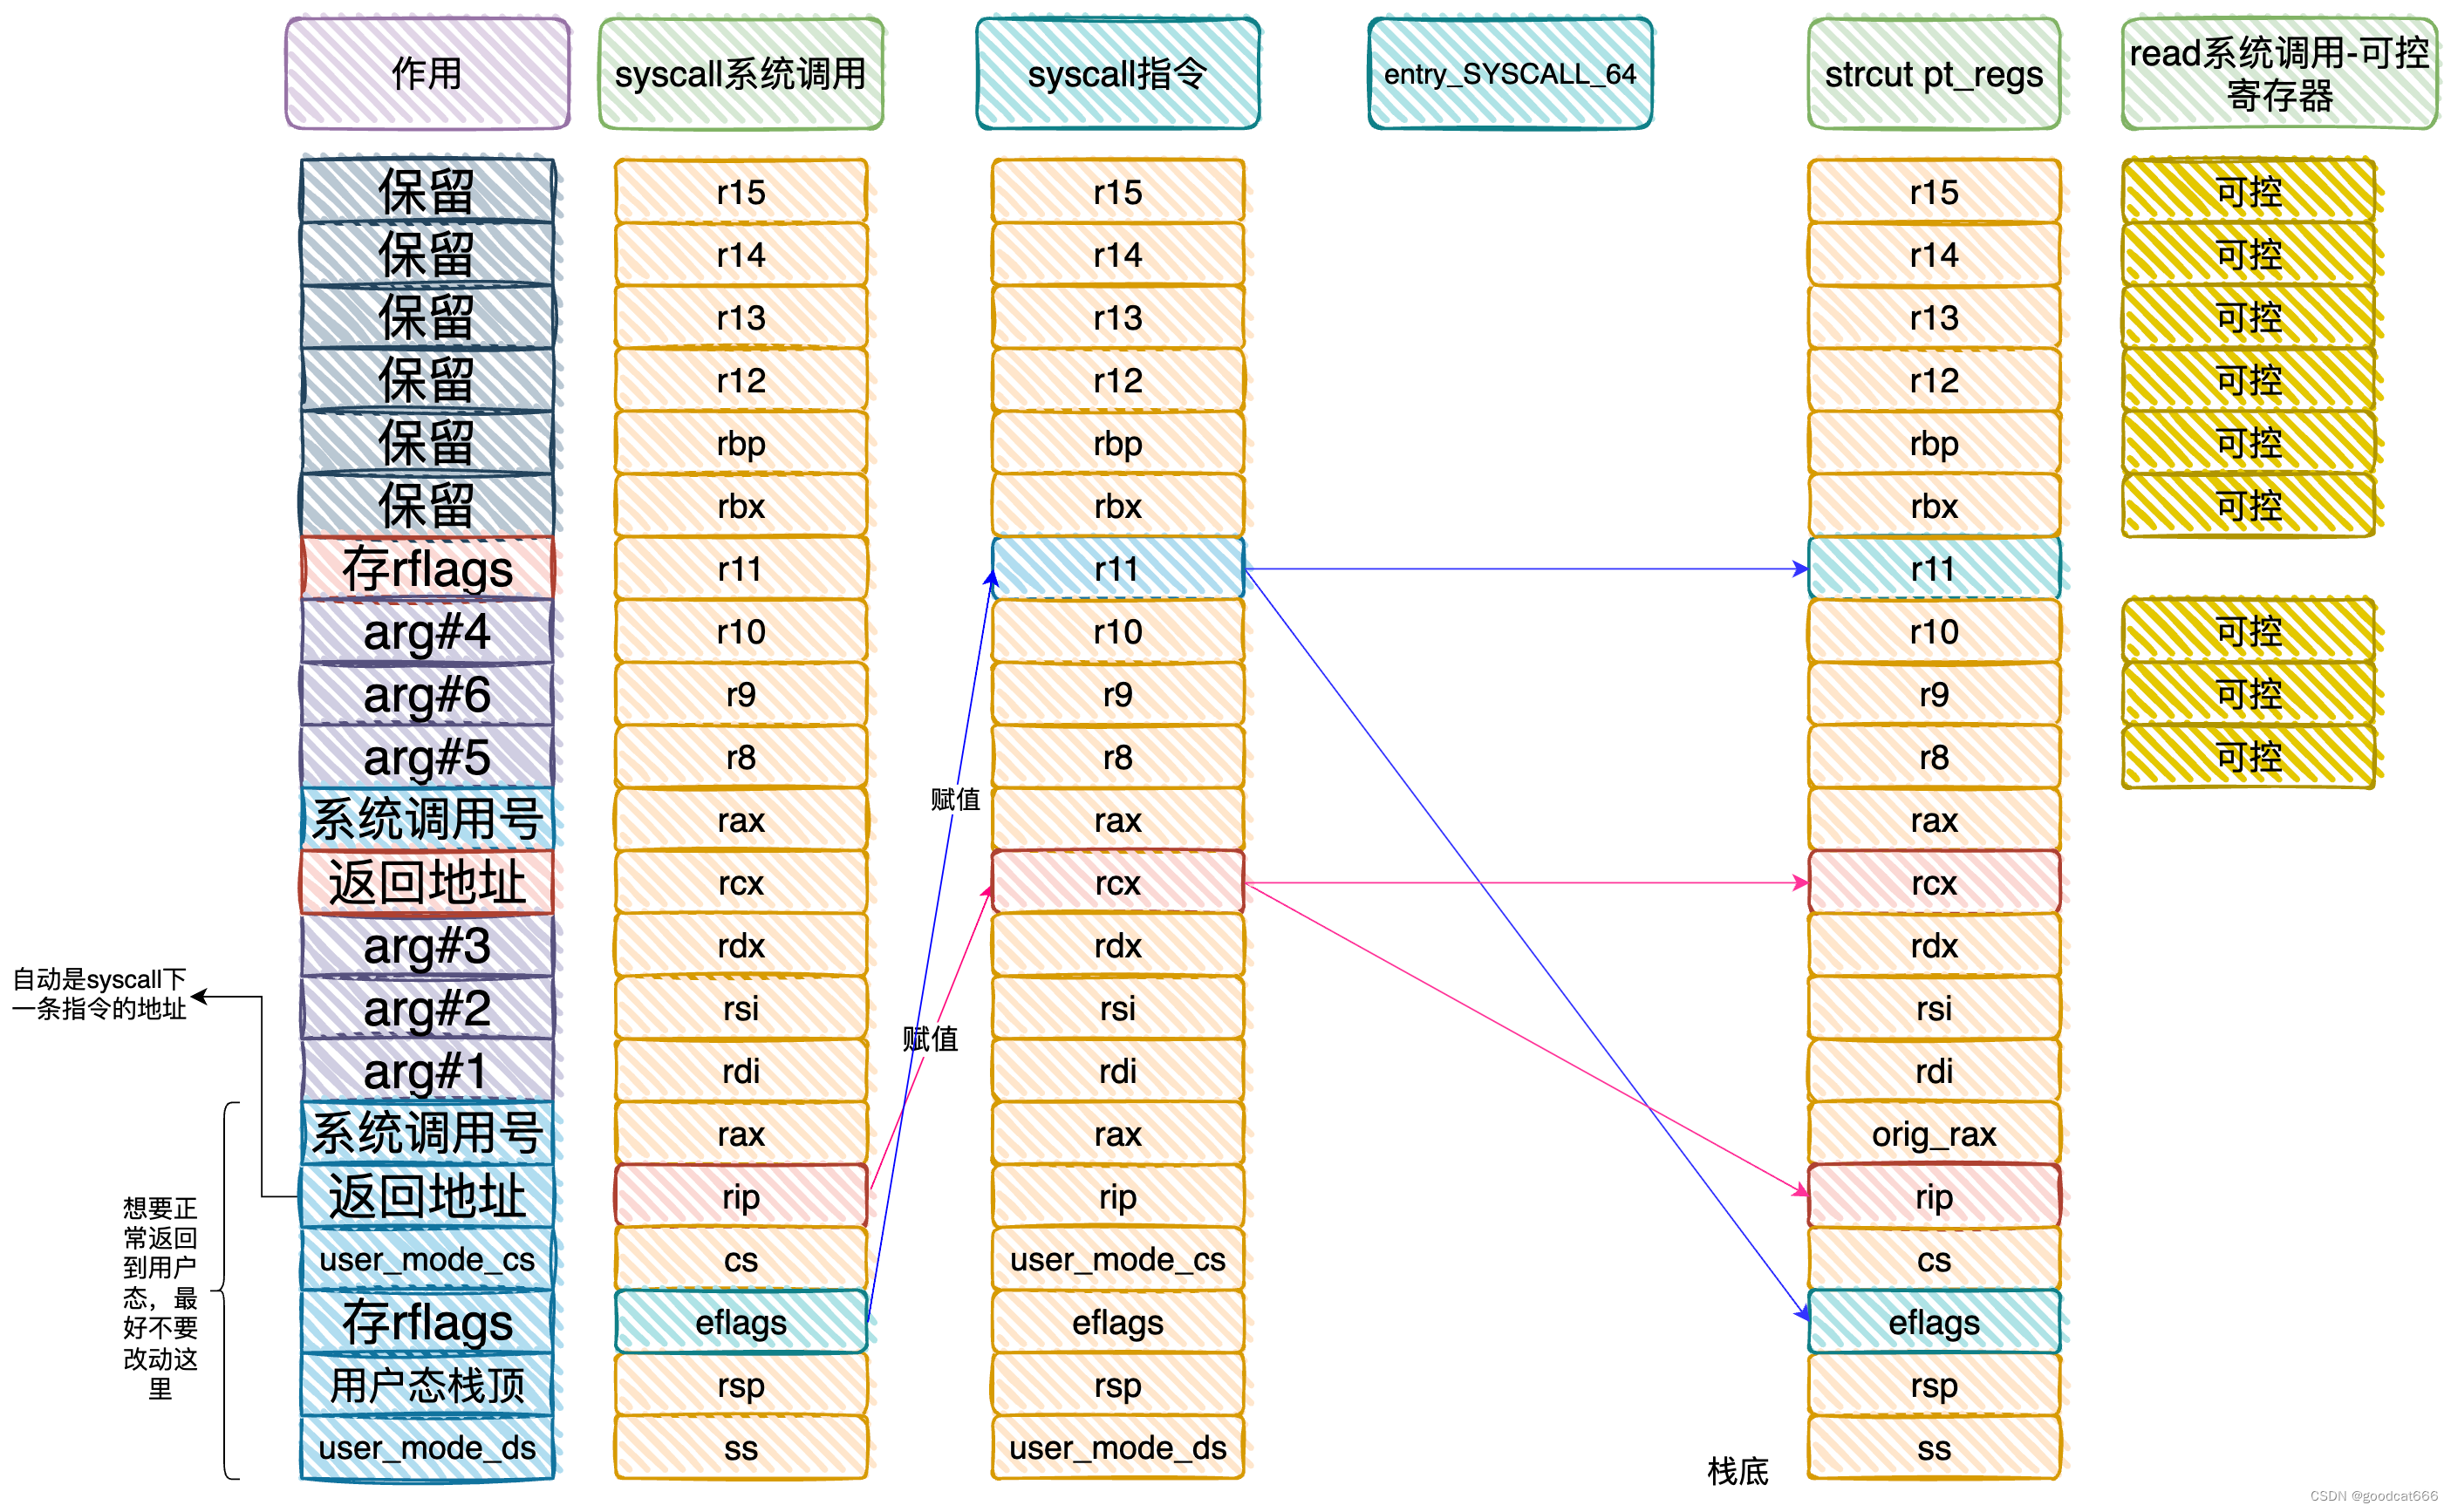Click r15 in the syscall指令 column
2451x1512 pixels.
(1118, 191)
